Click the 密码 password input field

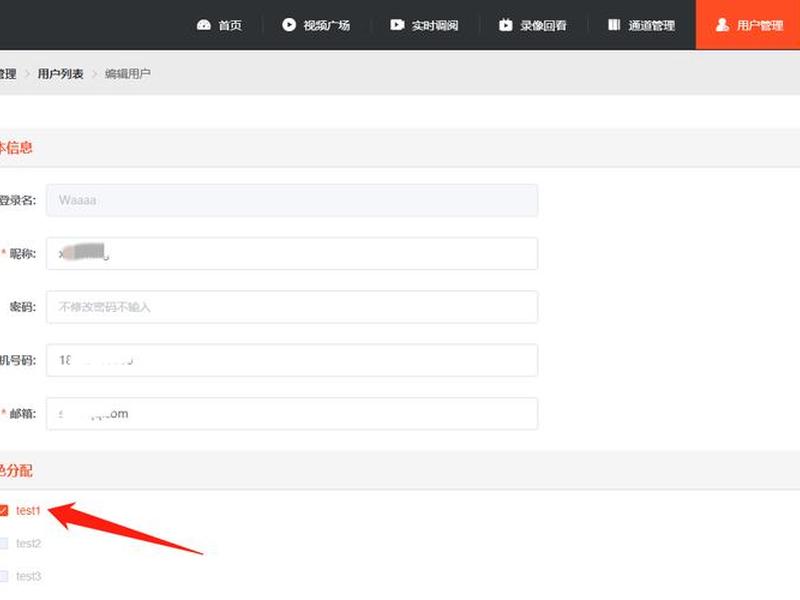tap(292, 307)
